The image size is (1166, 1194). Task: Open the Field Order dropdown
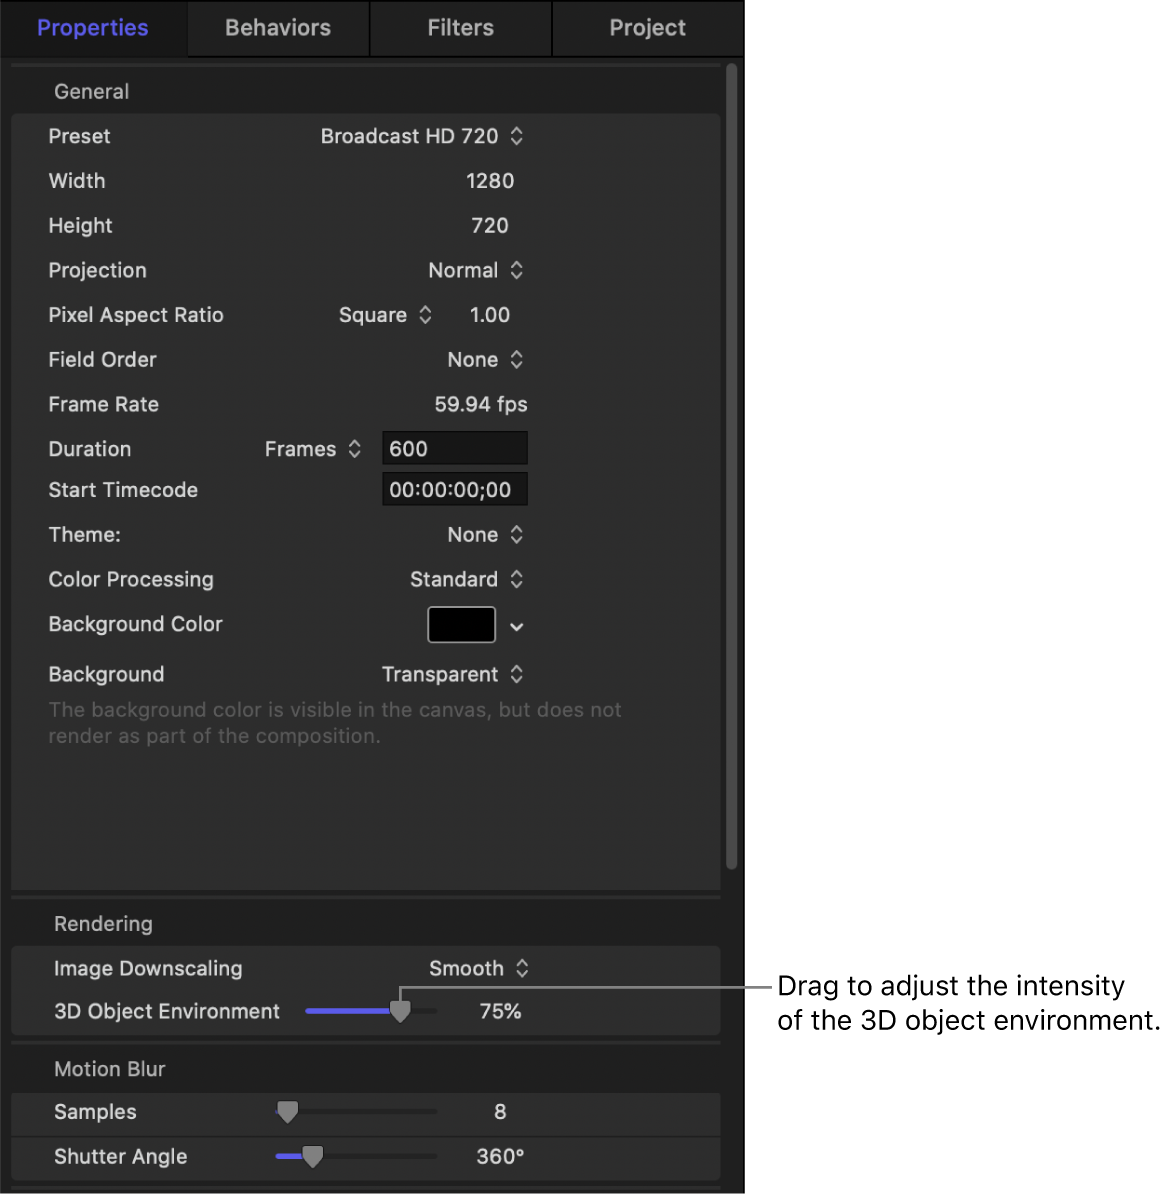pos(516,359)
